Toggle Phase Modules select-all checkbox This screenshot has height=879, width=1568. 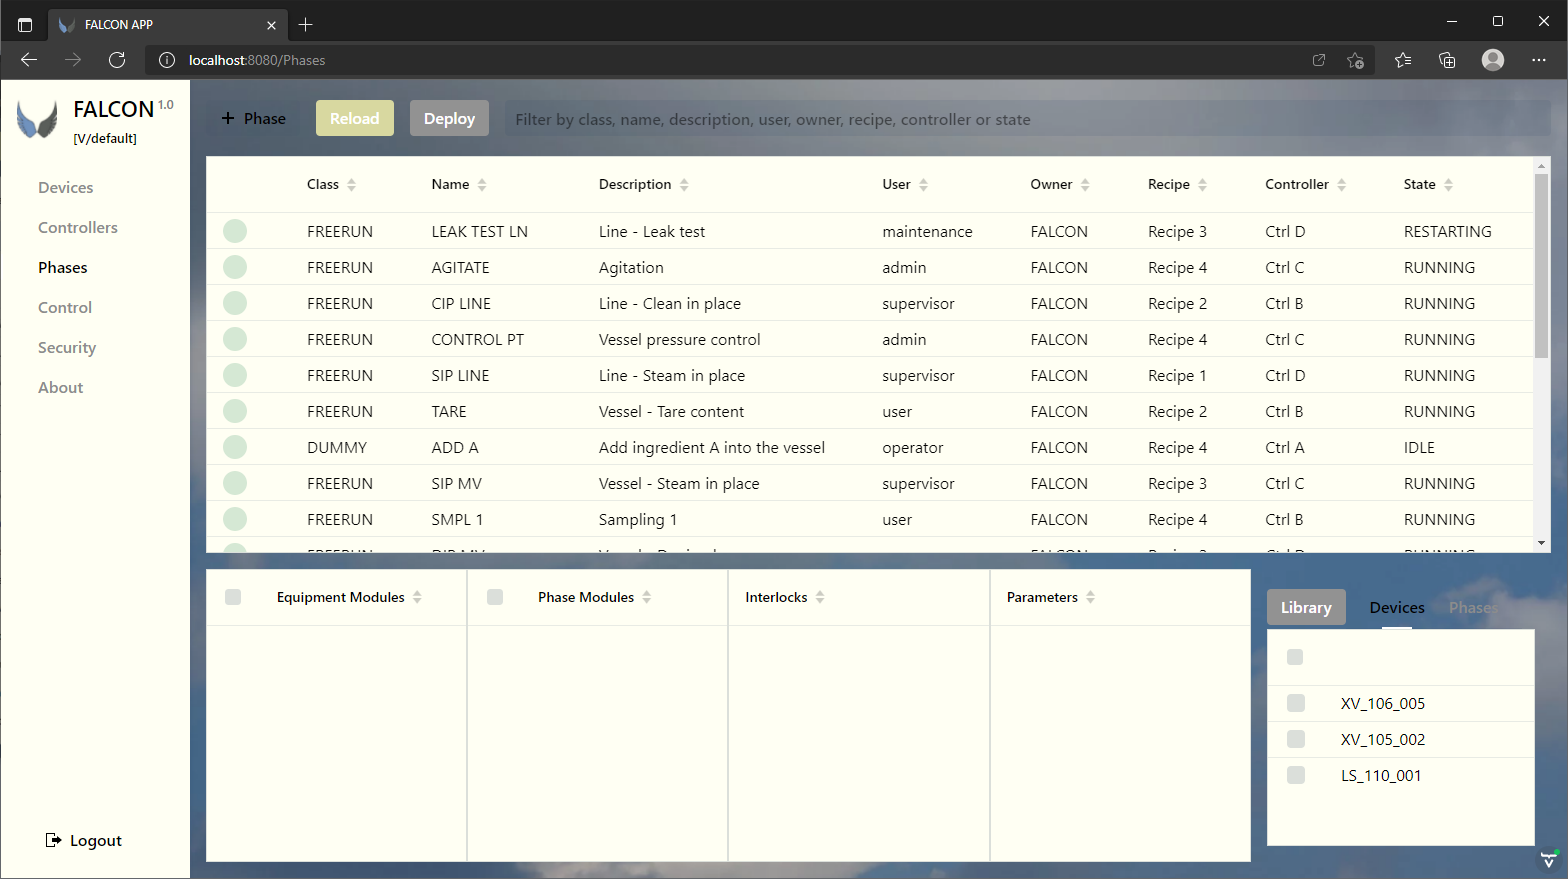point(494,597)
